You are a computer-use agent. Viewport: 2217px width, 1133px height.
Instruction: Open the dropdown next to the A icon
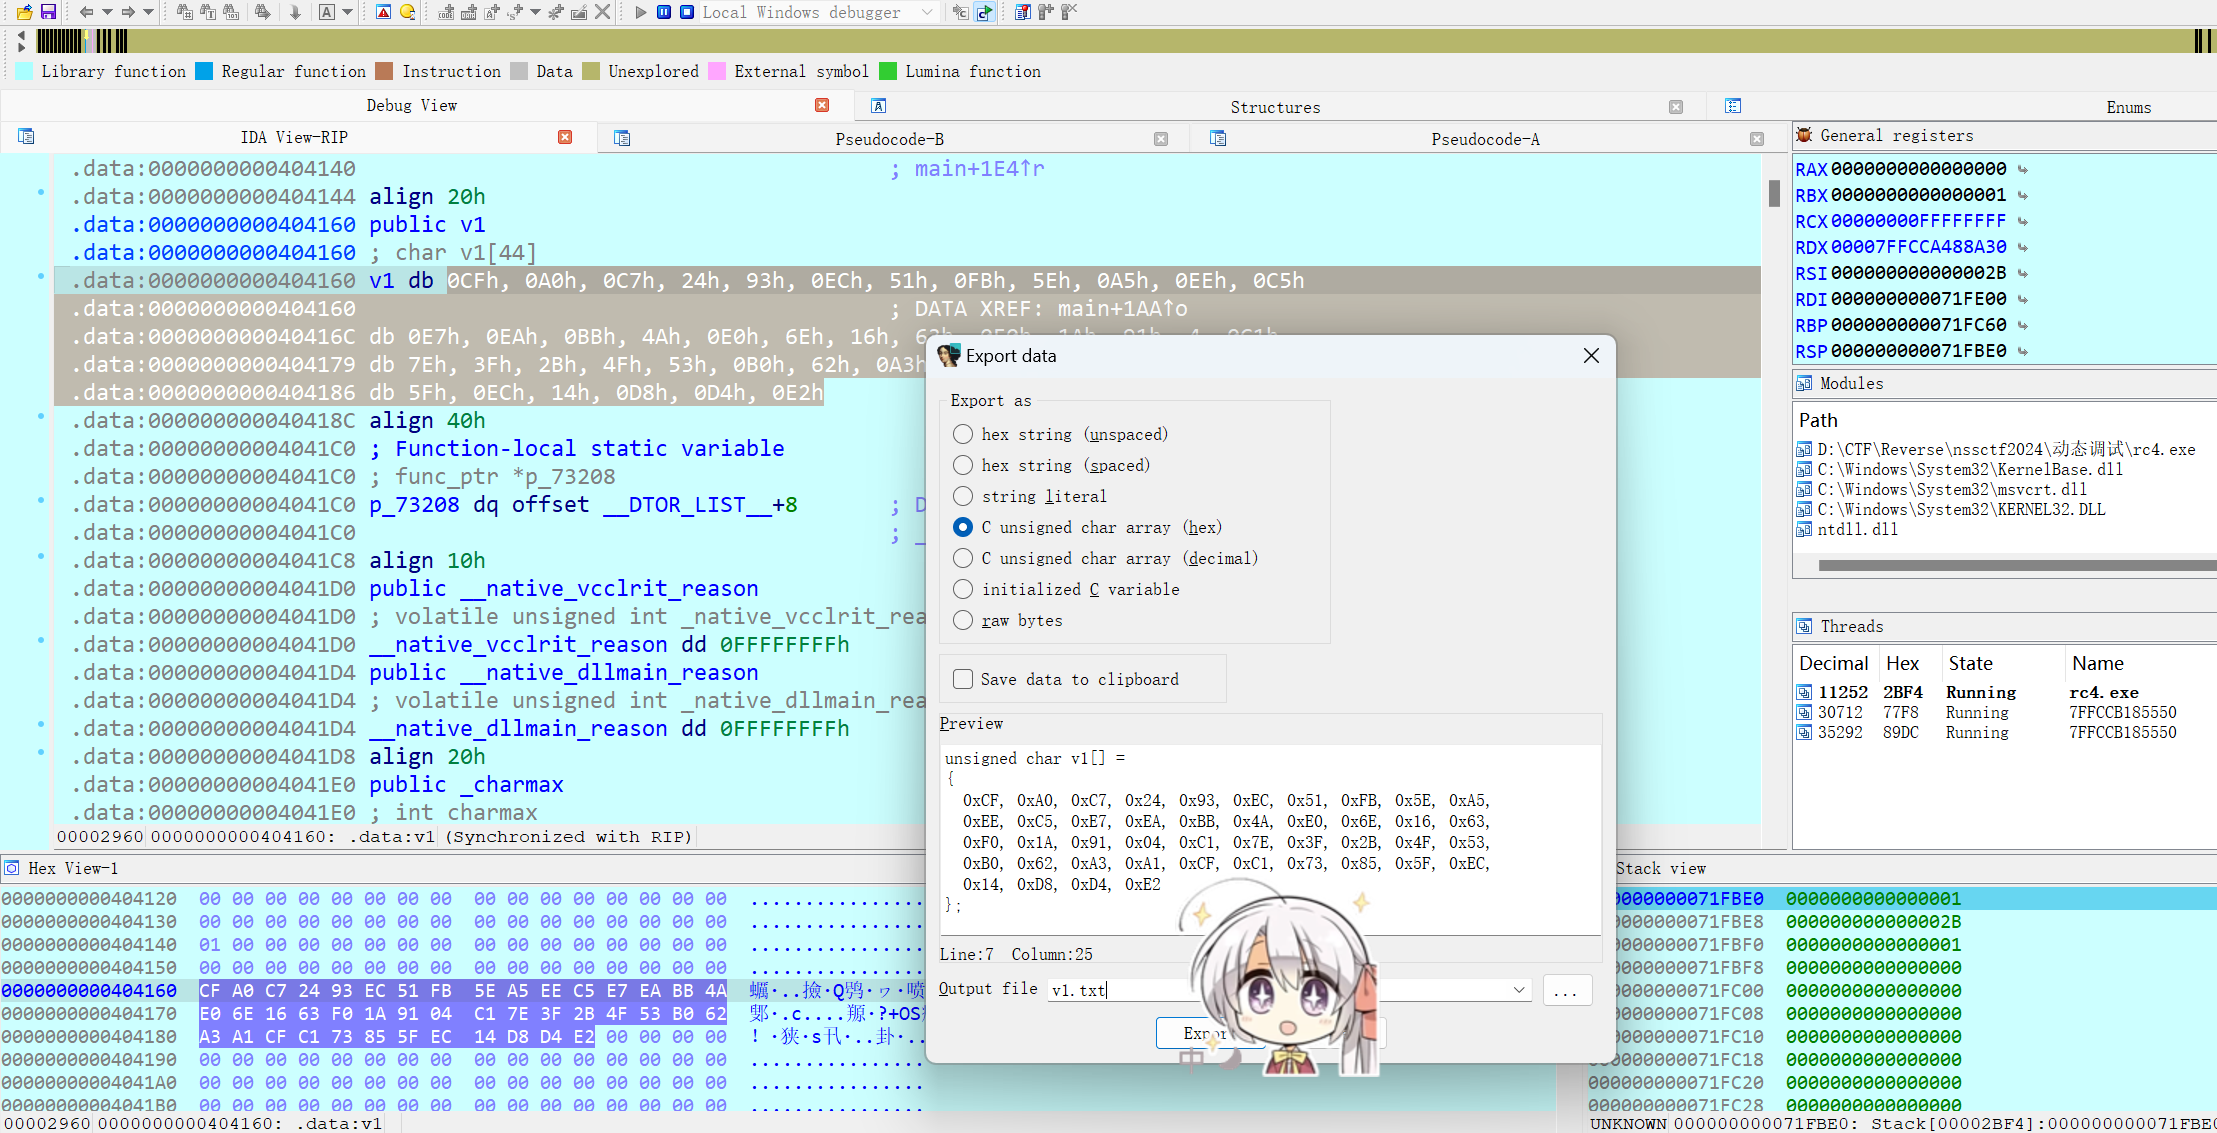(x=348, y=12)
